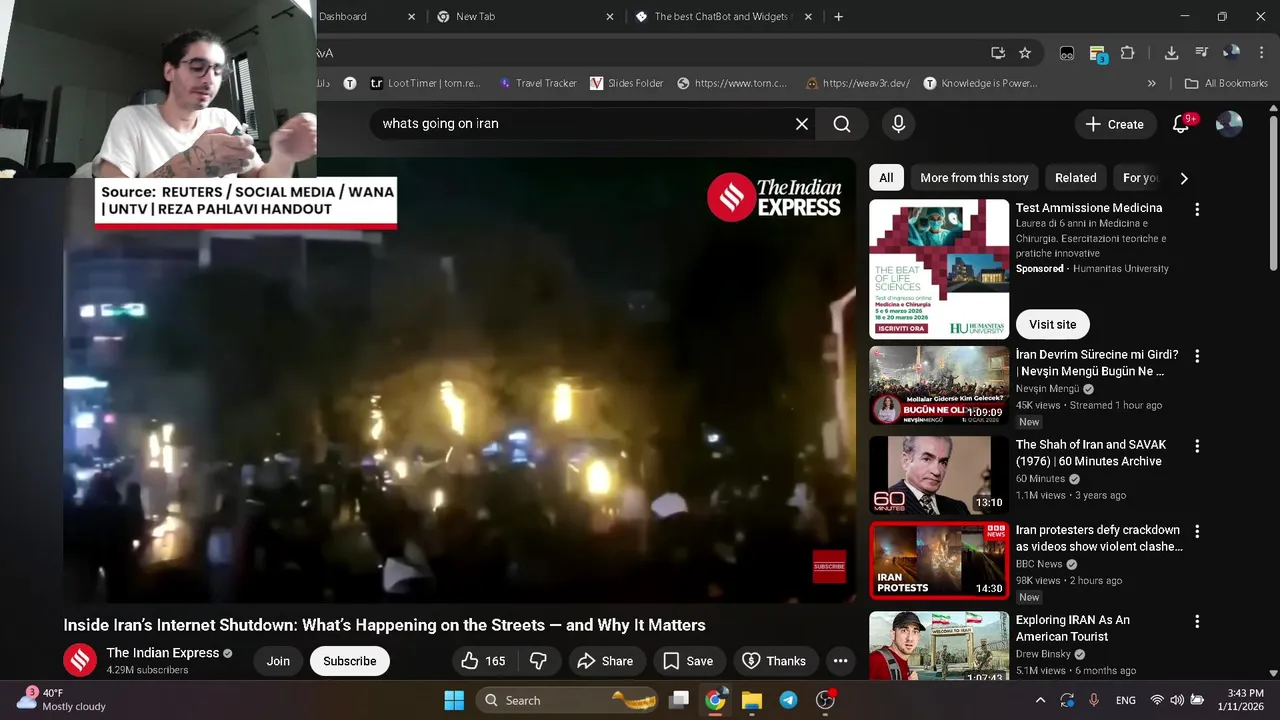Subscribe to The Indian Express channel
1280x720 pixels.
350,661
